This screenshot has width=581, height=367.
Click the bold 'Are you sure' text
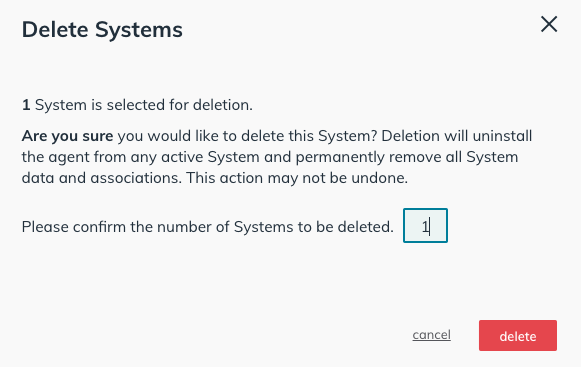click(67, 136)
